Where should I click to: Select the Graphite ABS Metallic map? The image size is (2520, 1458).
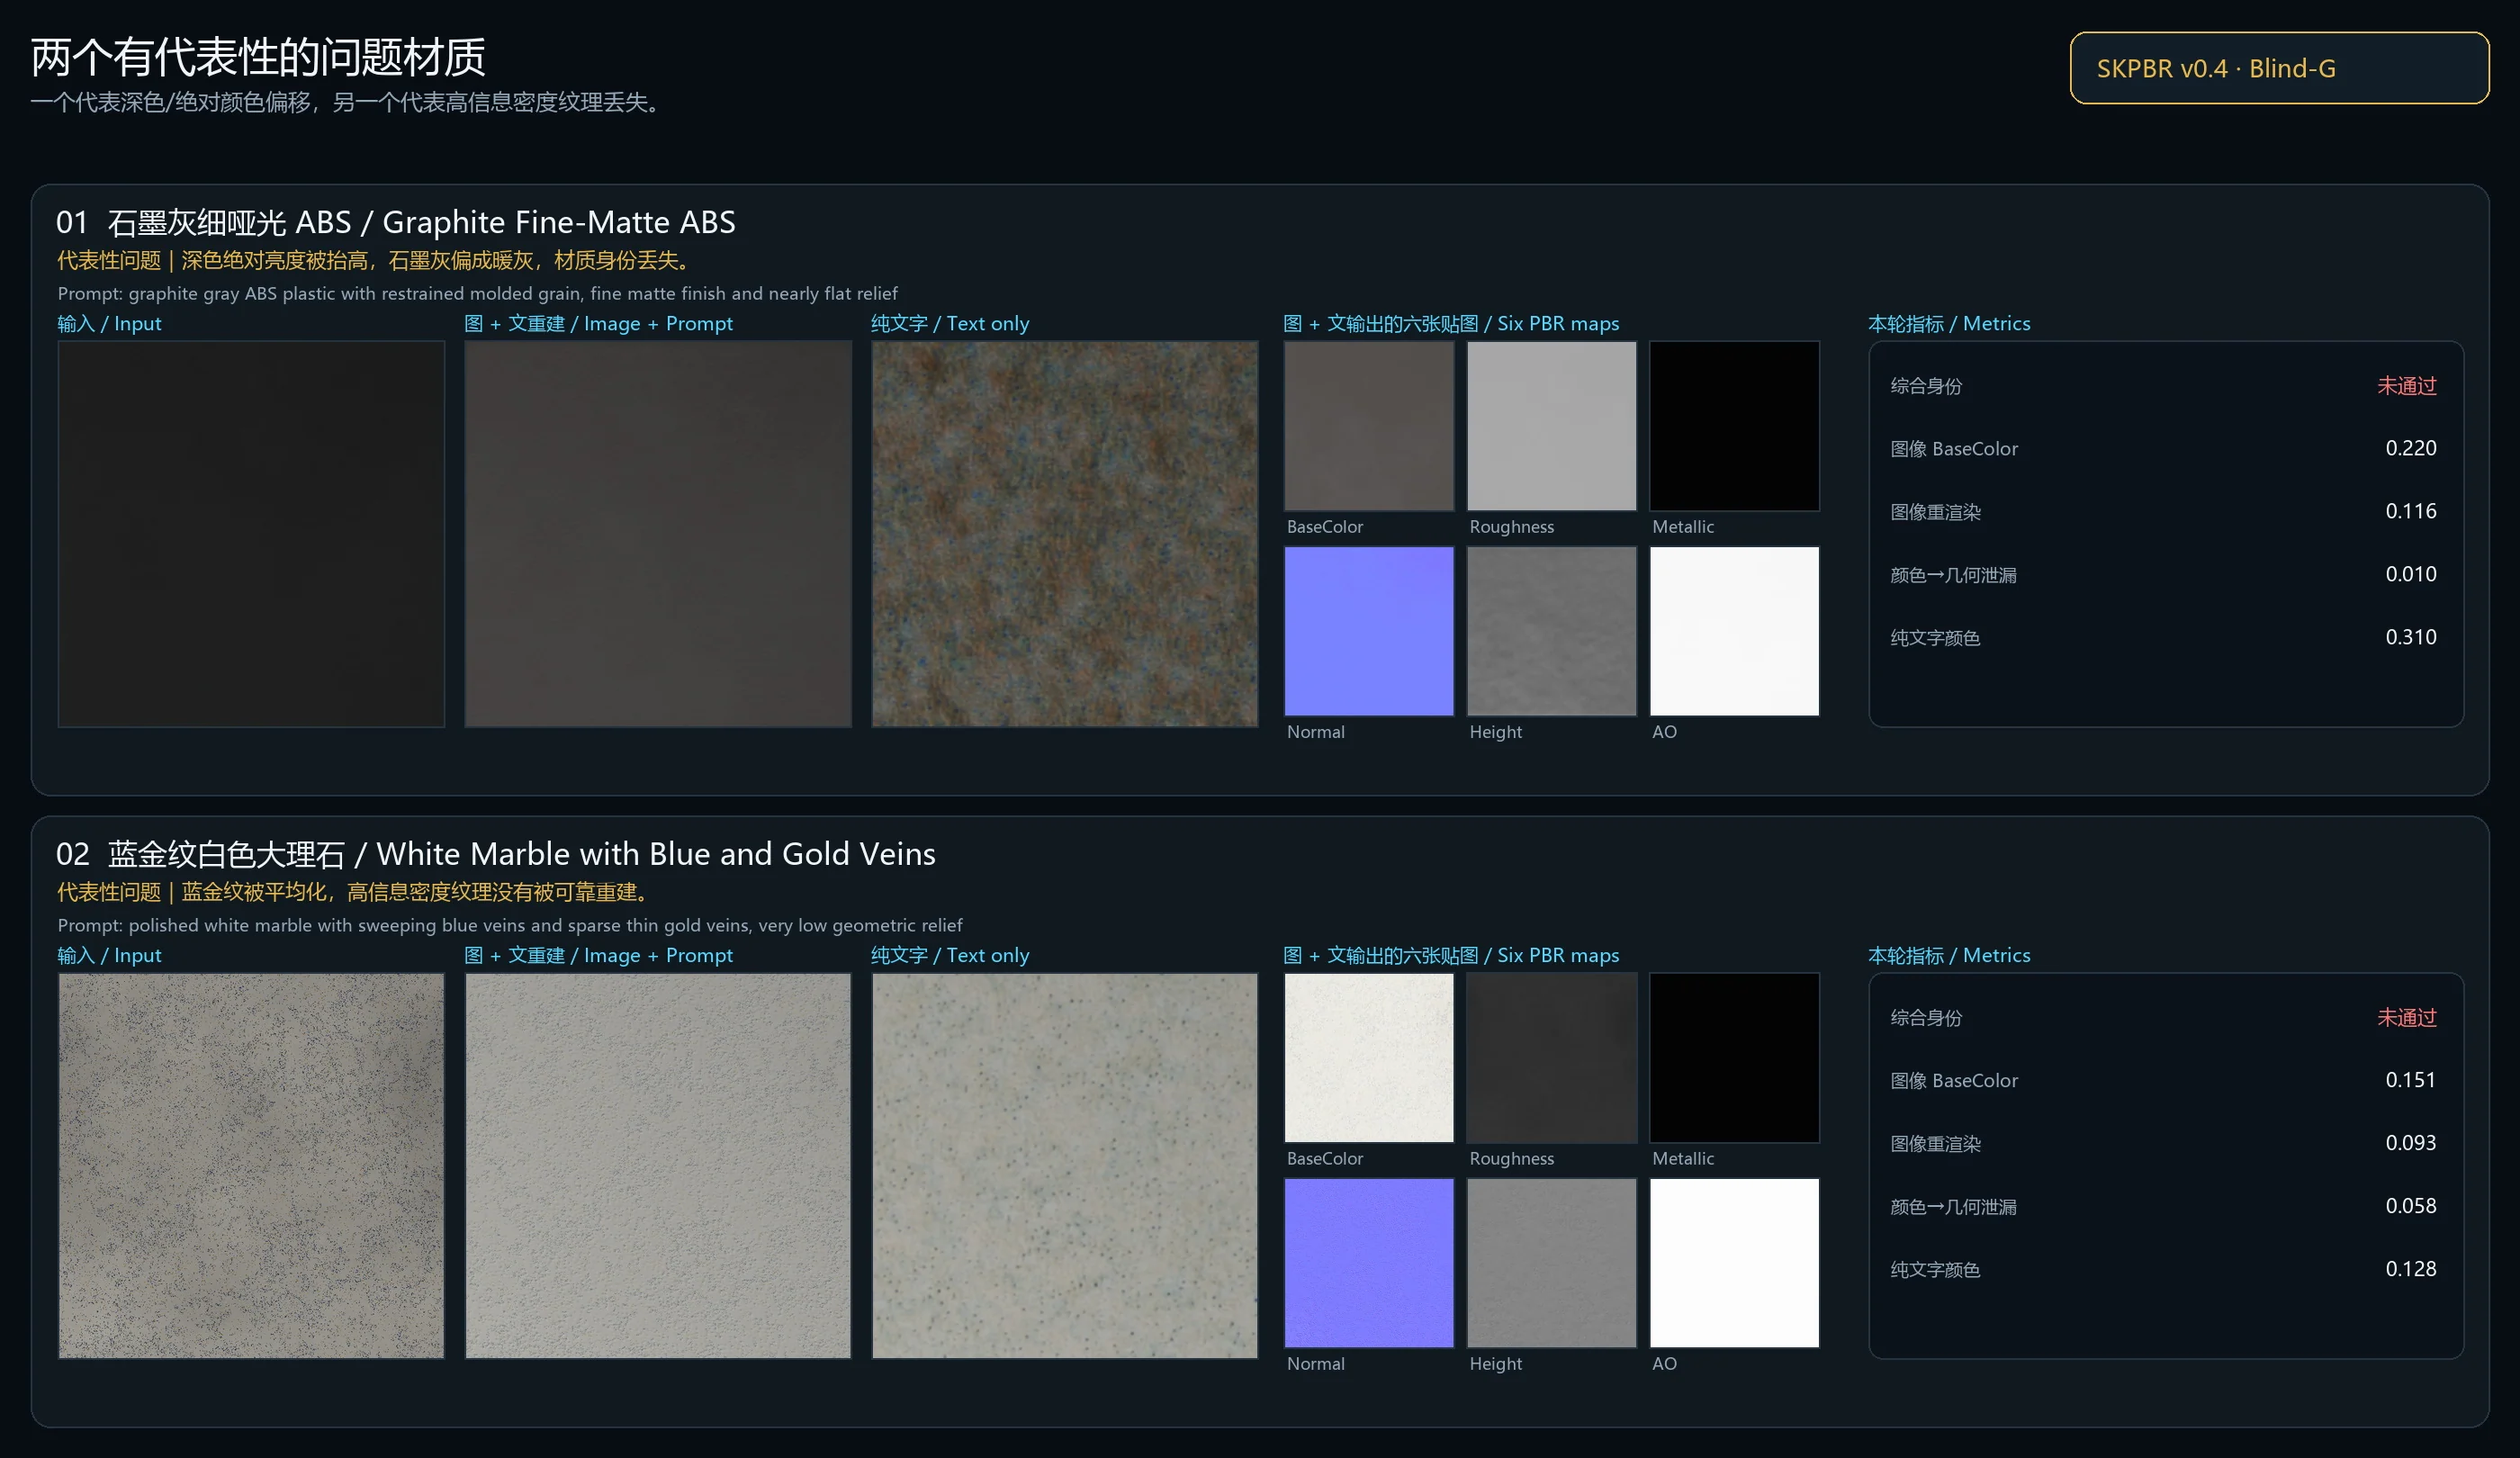coord(1735,426)
